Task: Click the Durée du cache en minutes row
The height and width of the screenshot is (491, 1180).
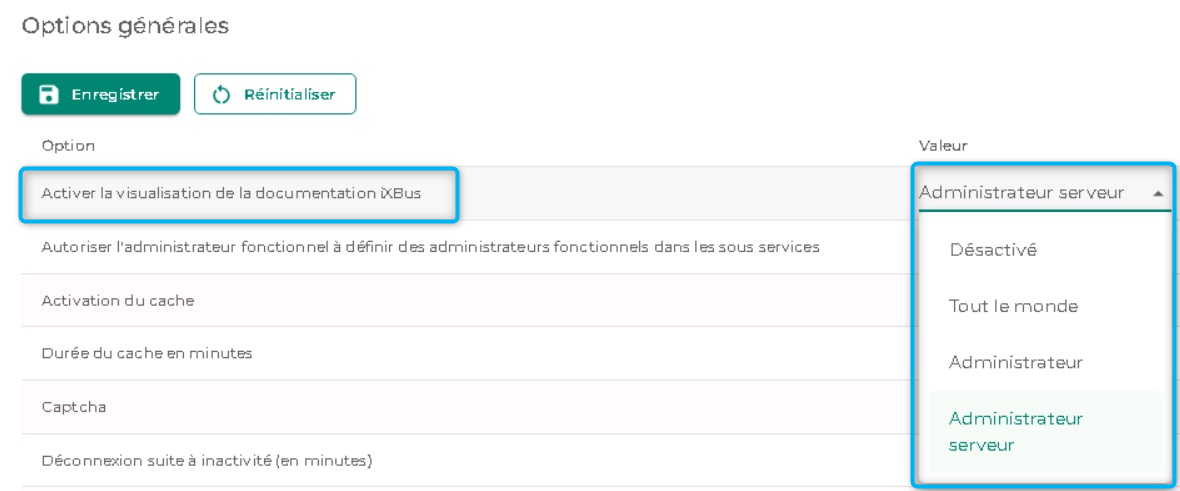Action: tap(146, 354)
